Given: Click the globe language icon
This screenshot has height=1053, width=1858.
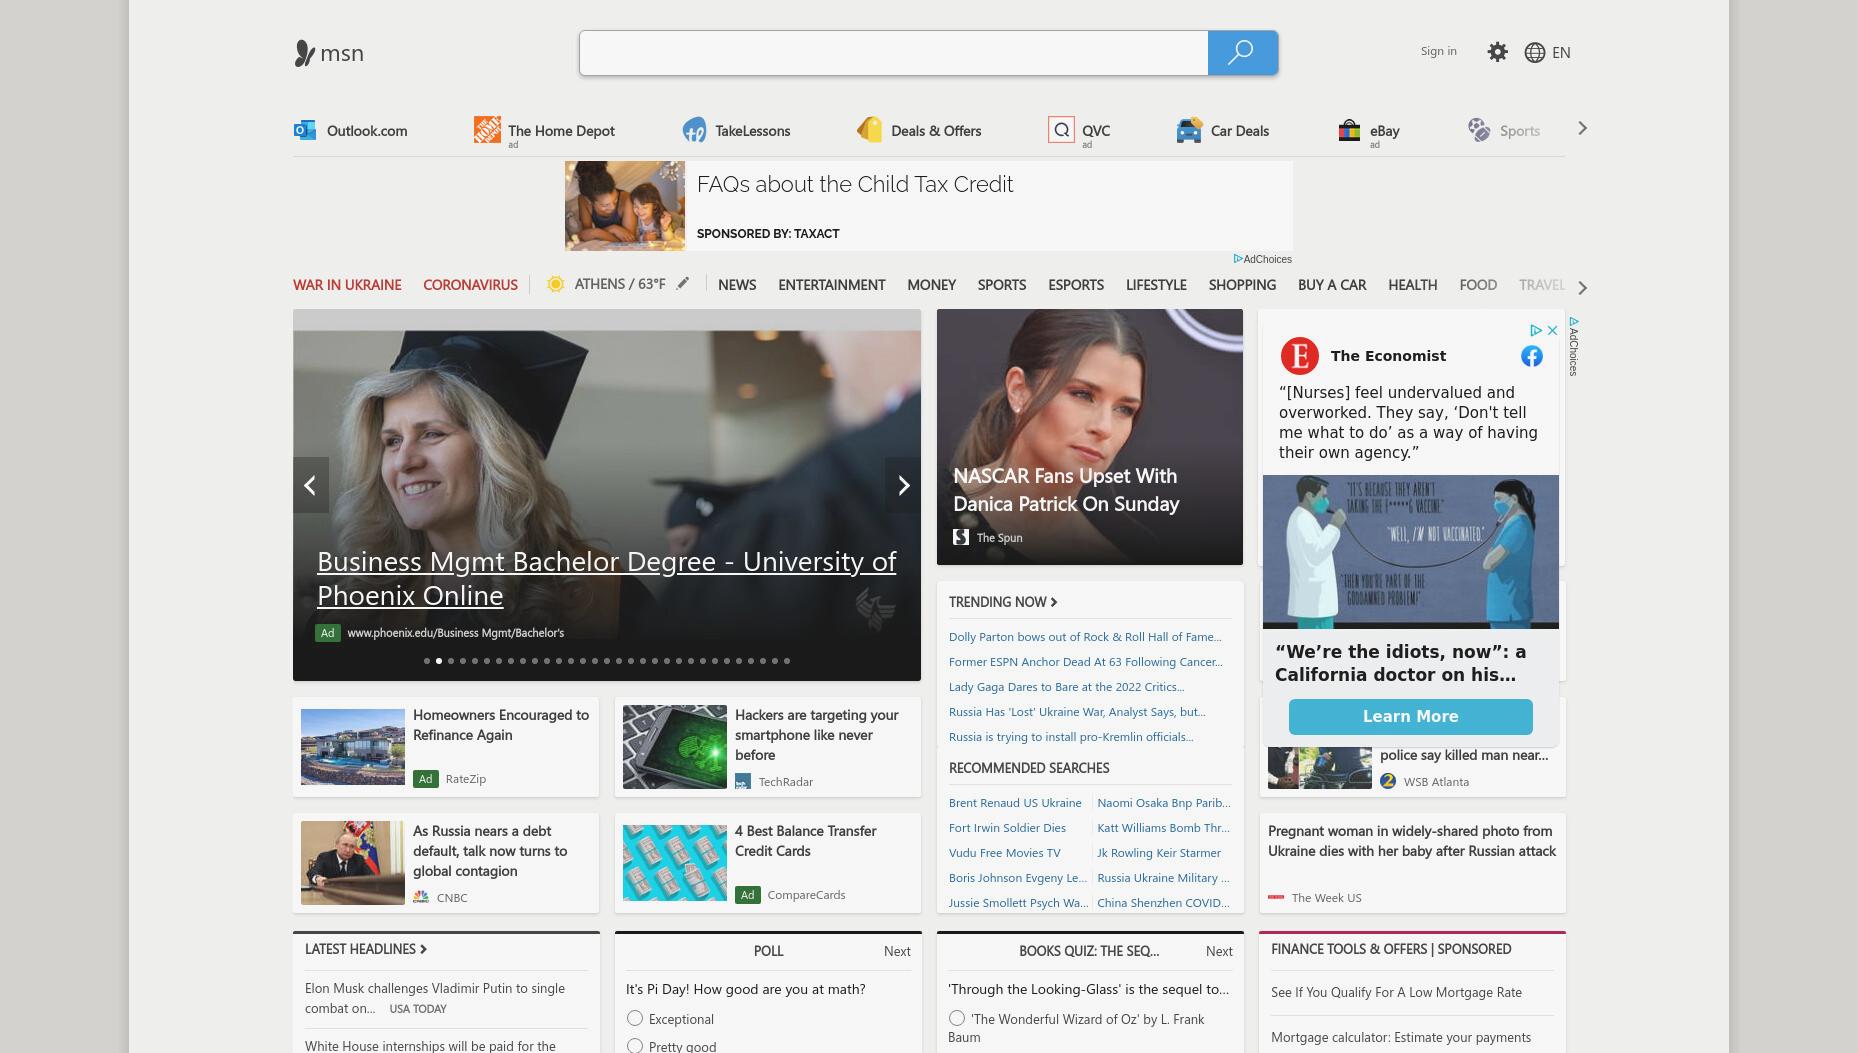Looking at the screenshot, I should 1535,52.
